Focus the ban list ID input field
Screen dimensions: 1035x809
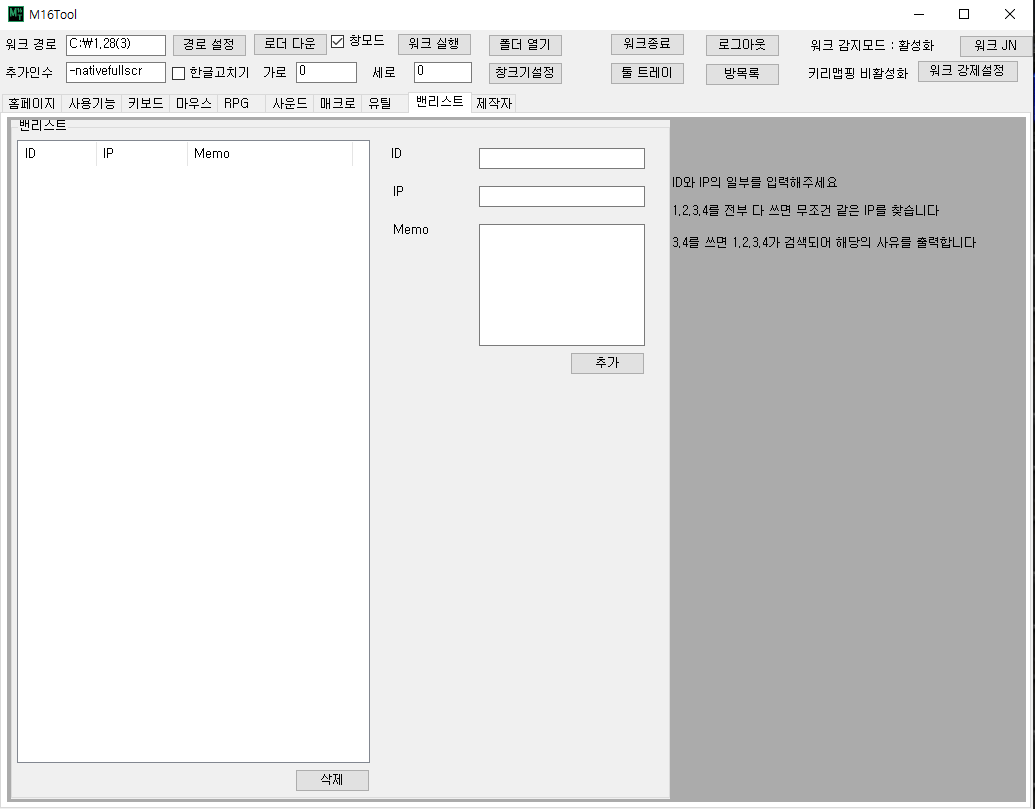tap(561, 159)
